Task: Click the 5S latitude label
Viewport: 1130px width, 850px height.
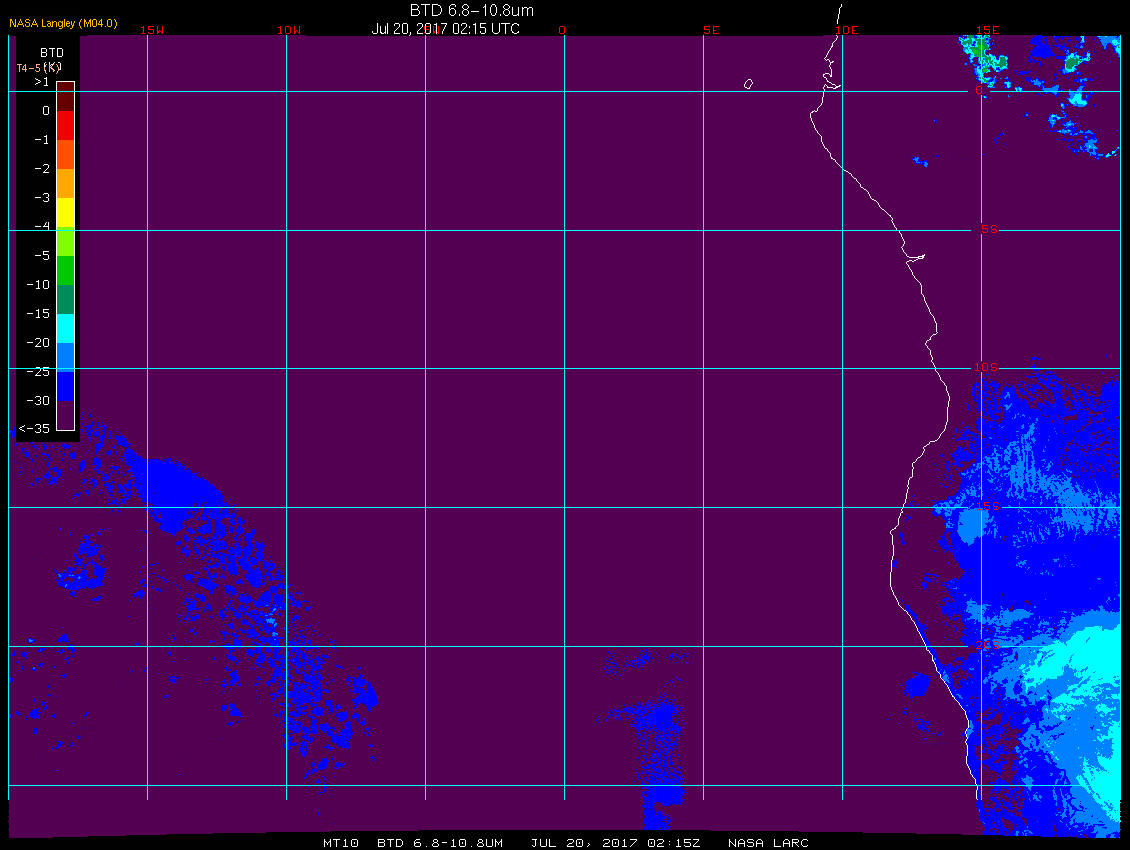Action: (x=989, y=229)
